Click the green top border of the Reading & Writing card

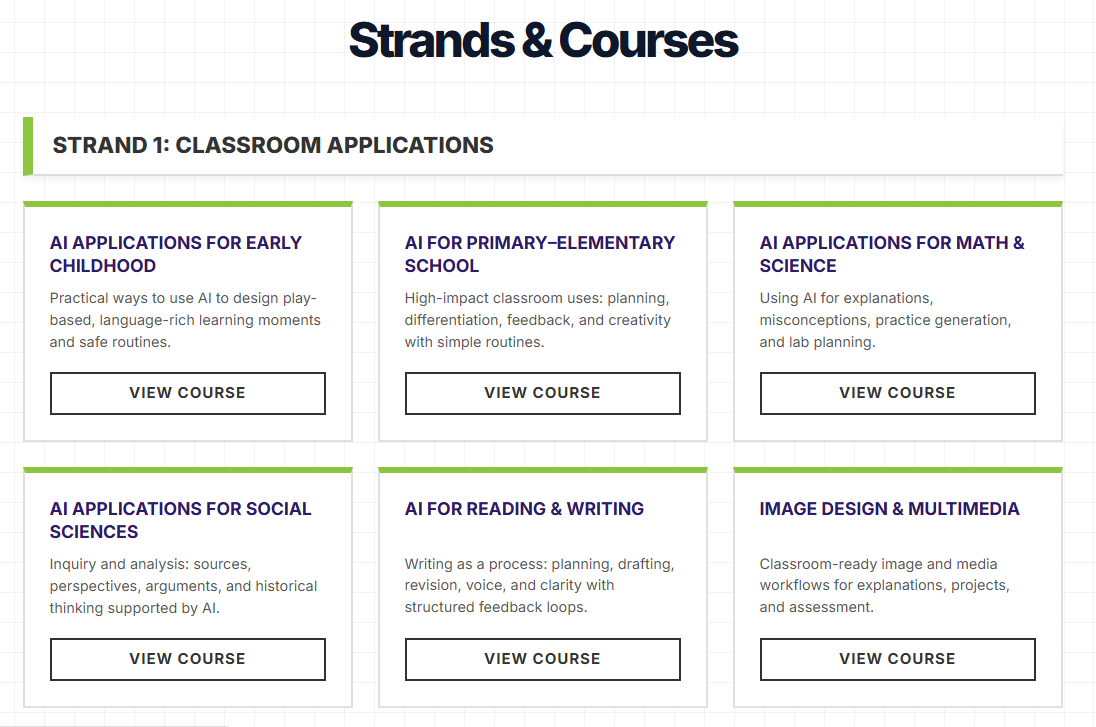point(542,469)
